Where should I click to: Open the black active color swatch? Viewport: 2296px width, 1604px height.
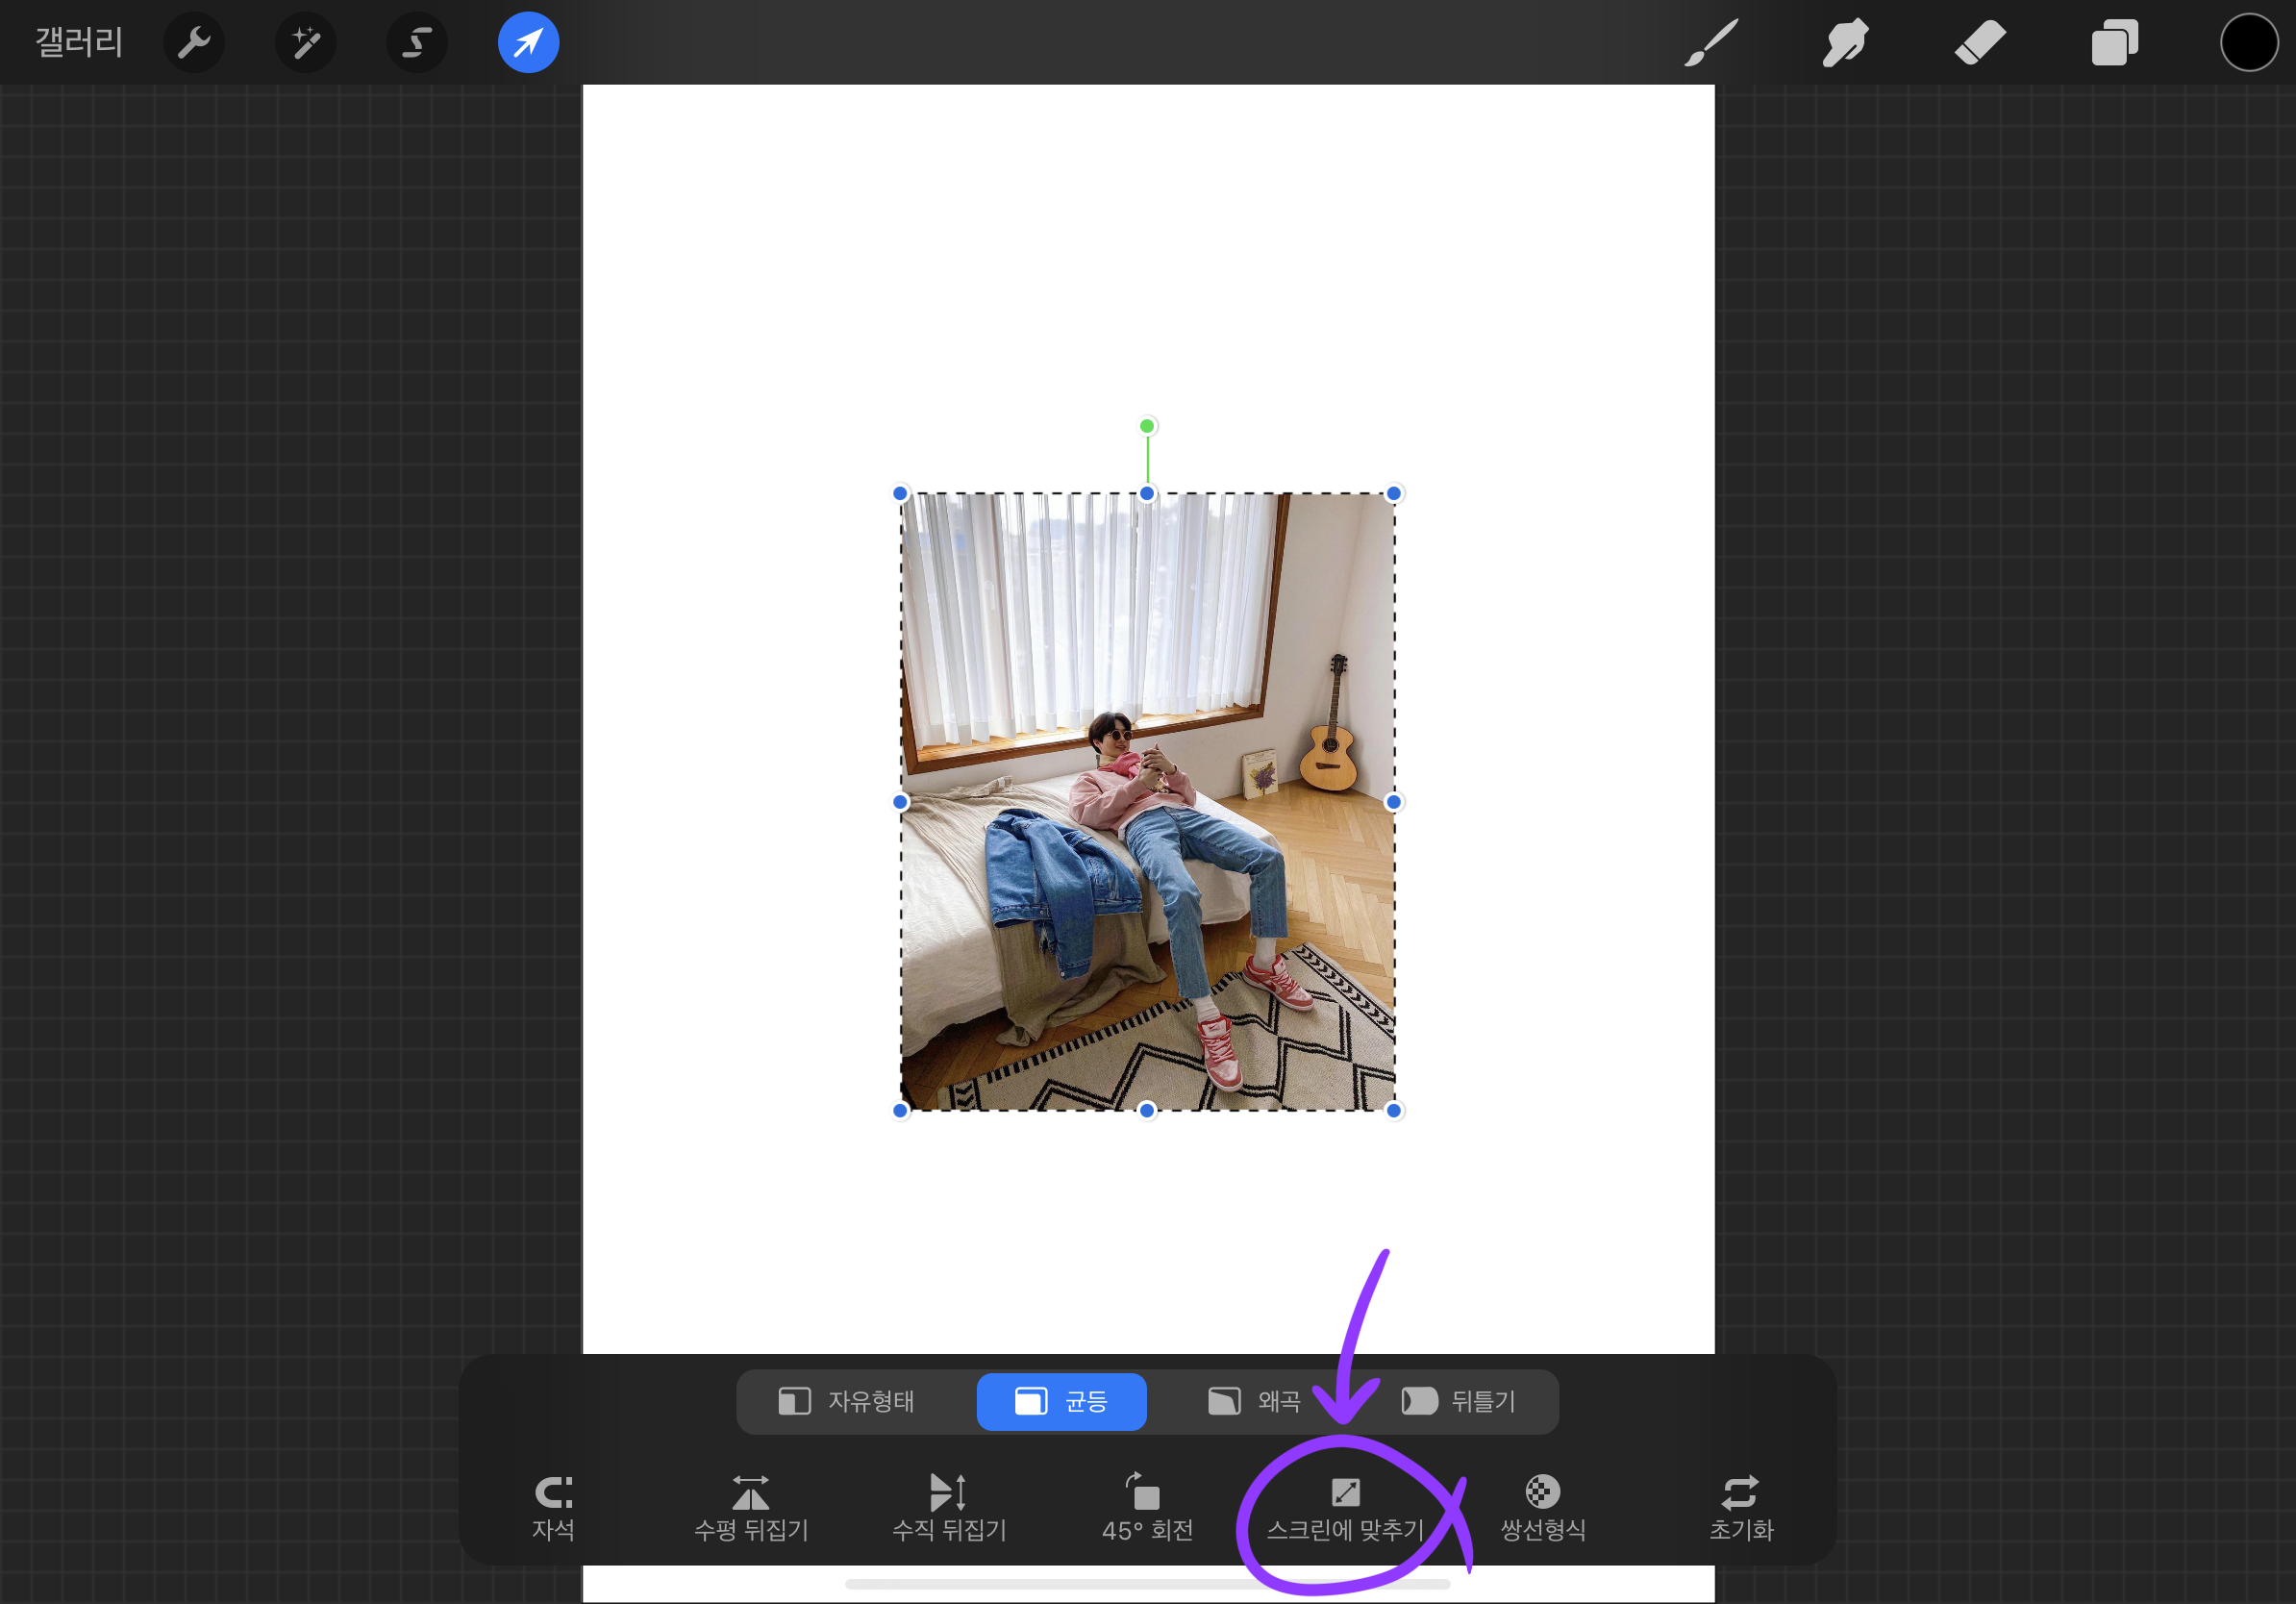tap(2249, 42)
